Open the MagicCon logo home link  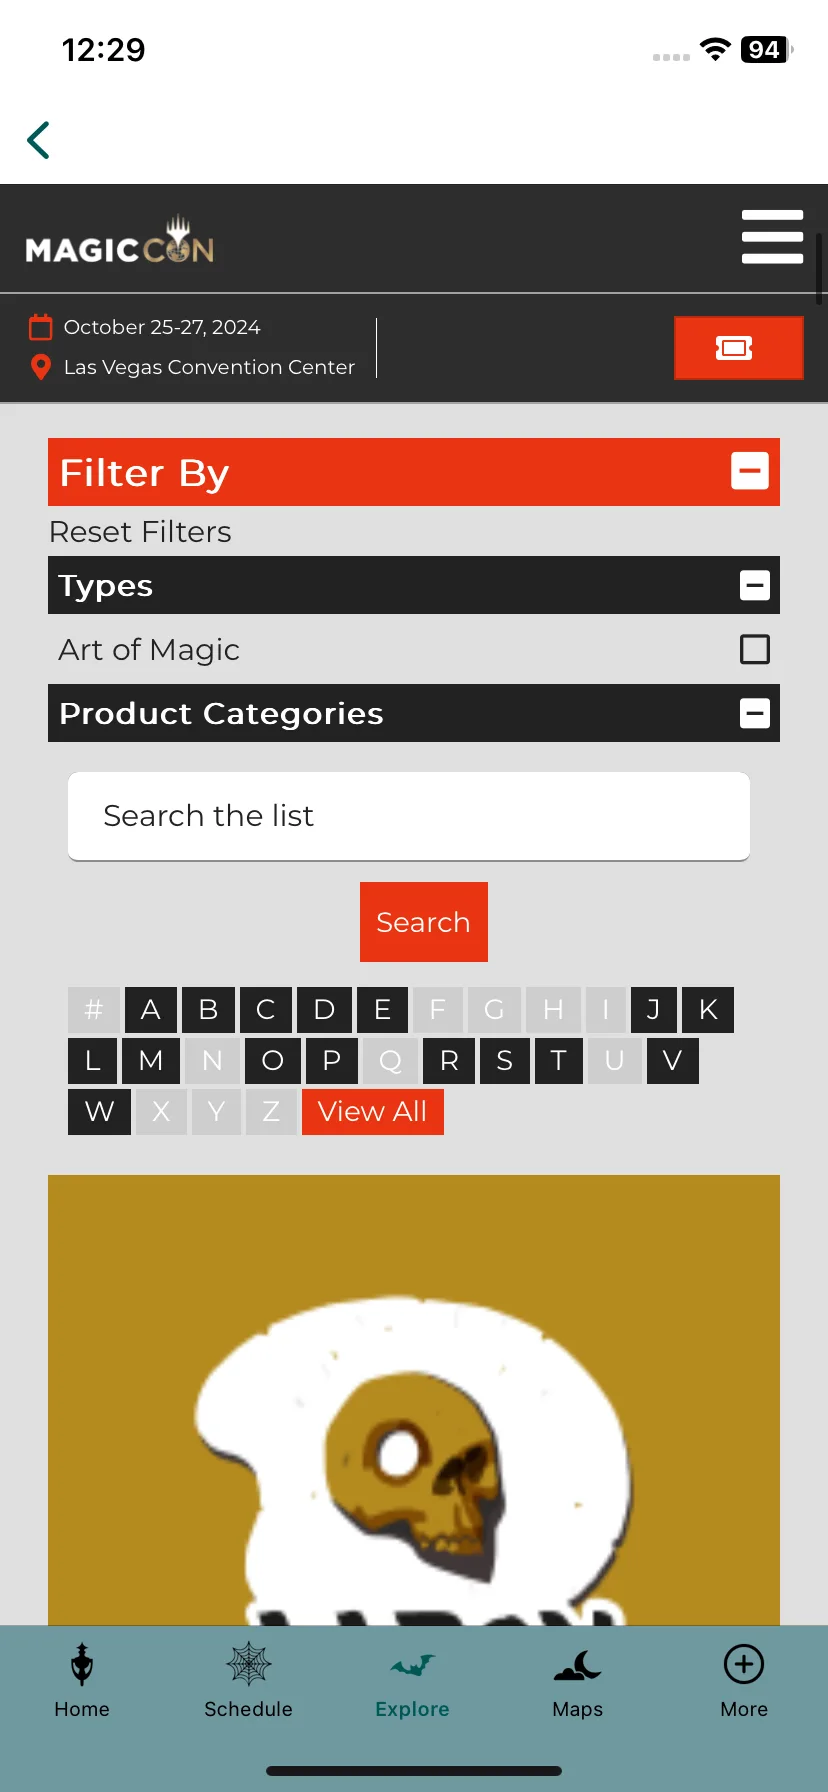tap(120, 241)
